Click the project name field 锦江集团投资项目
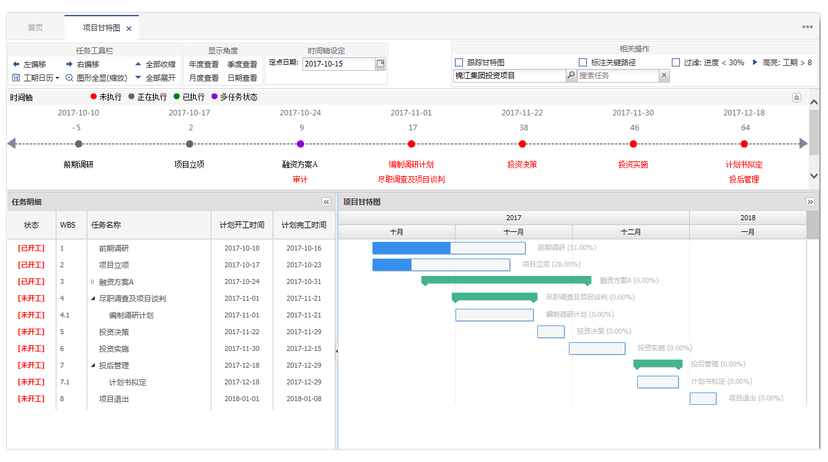The width and height of the screenshot is (828, 462). (509, 76)
